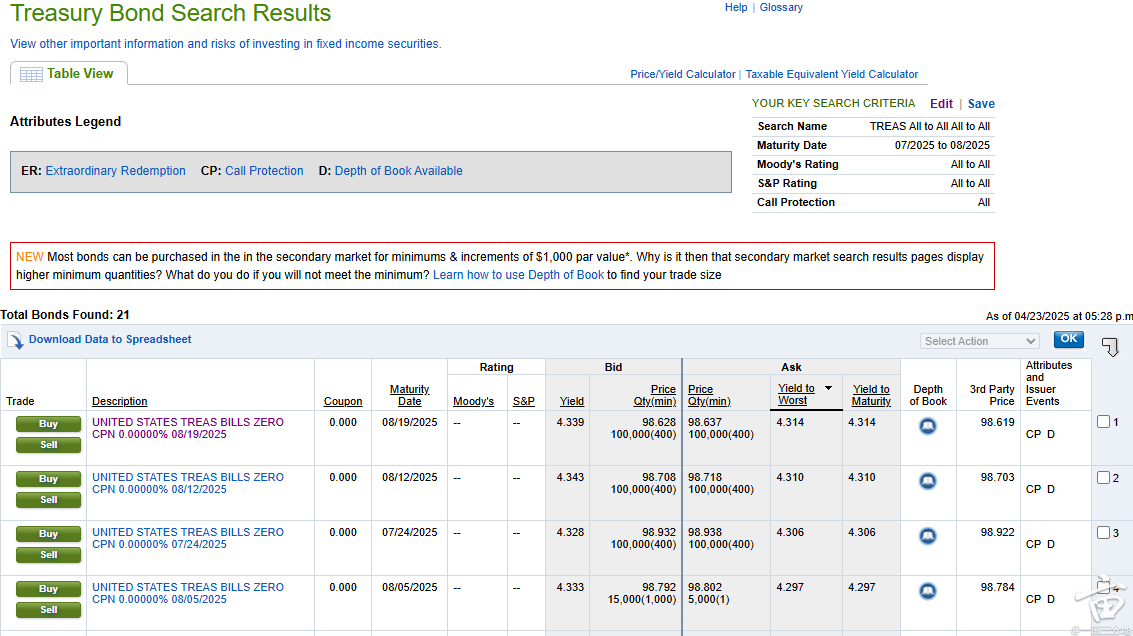
Task: Open the Price/Yield Calculator link
Action: click(x=683, y=74)
